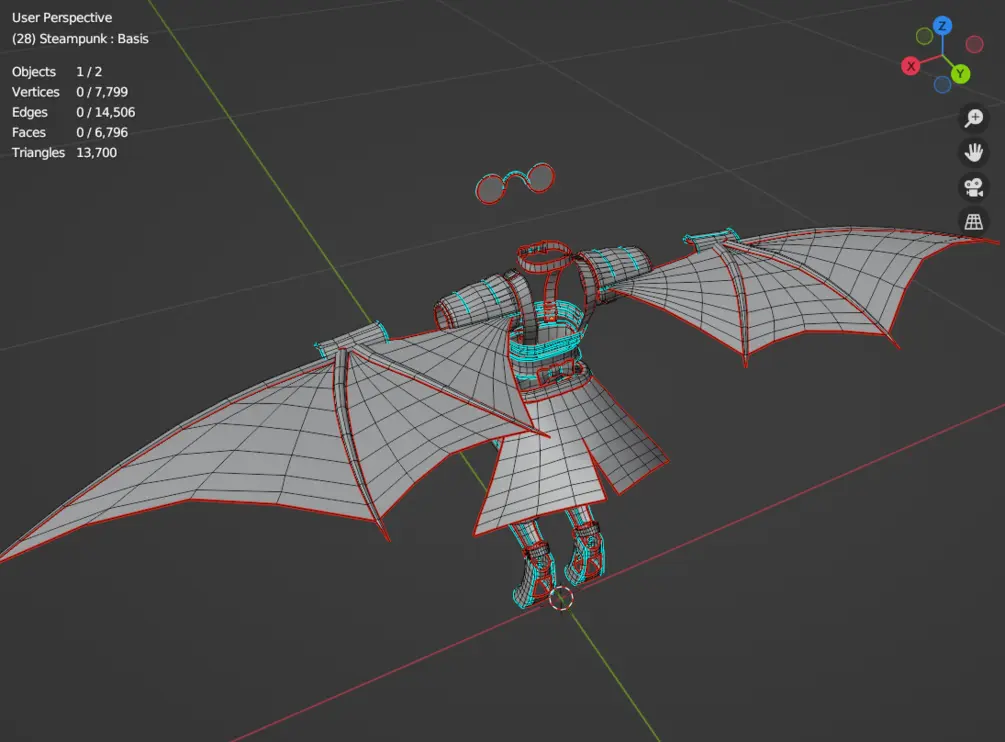Select the round goggles above the model
This screenshot has height=742, width=1005.
[x=513, y=184]
